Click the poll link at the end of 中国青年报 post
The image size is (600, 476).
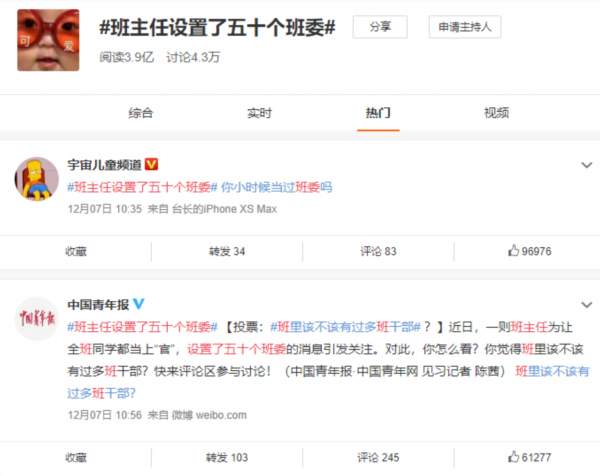tap(552, 371)
